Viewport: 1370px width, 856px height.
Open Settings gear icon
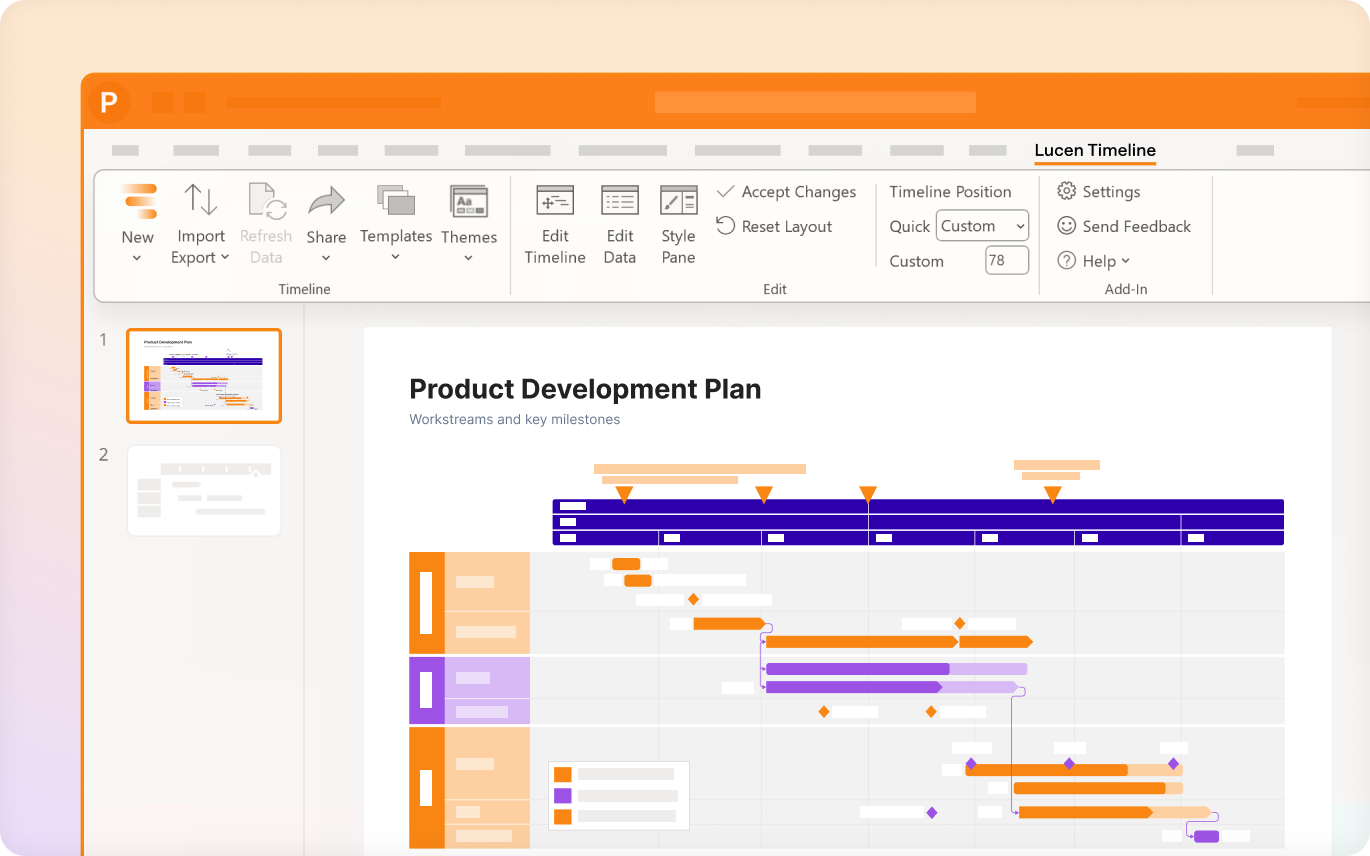1067,191
